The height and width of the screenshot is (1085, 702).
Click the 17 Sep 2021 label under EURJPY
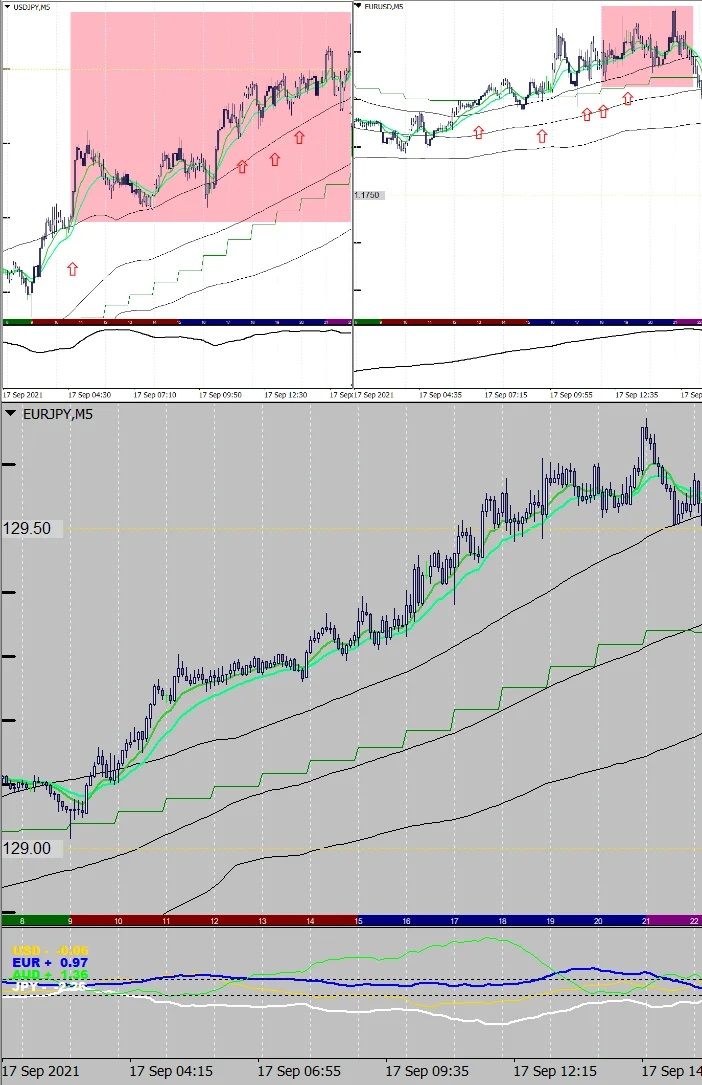click(41, 1071)
